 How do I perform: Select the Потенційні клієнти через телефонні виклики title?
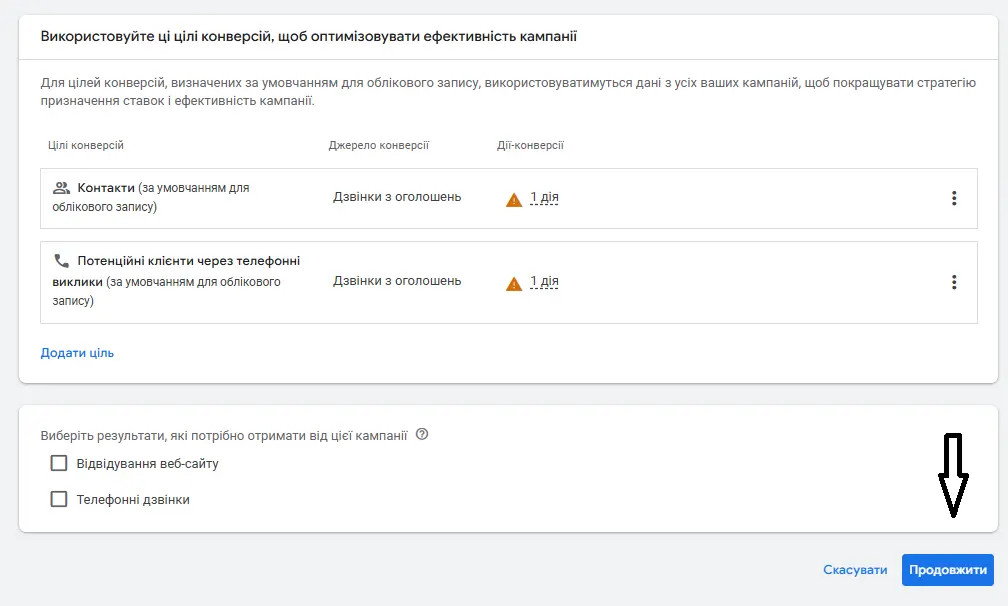point(188,261)
